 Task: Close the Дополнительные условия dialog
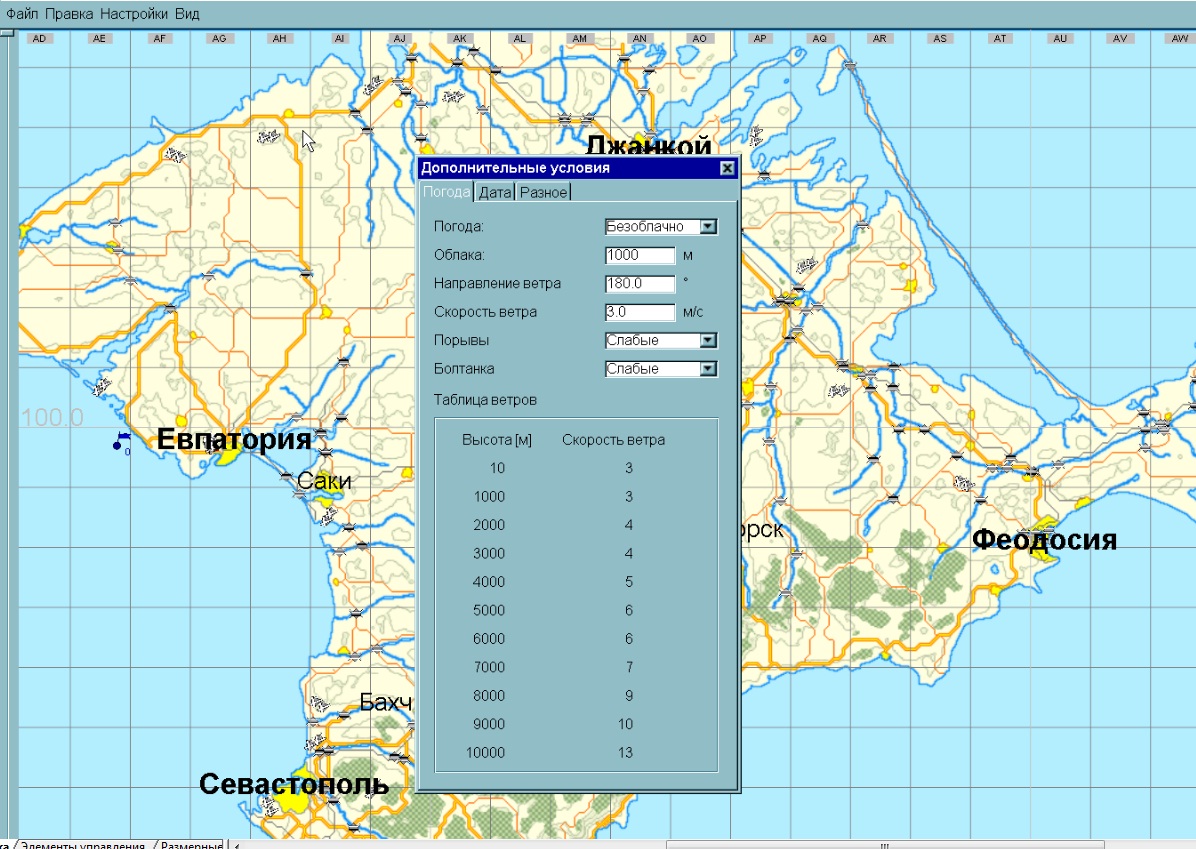pos(727,168)
